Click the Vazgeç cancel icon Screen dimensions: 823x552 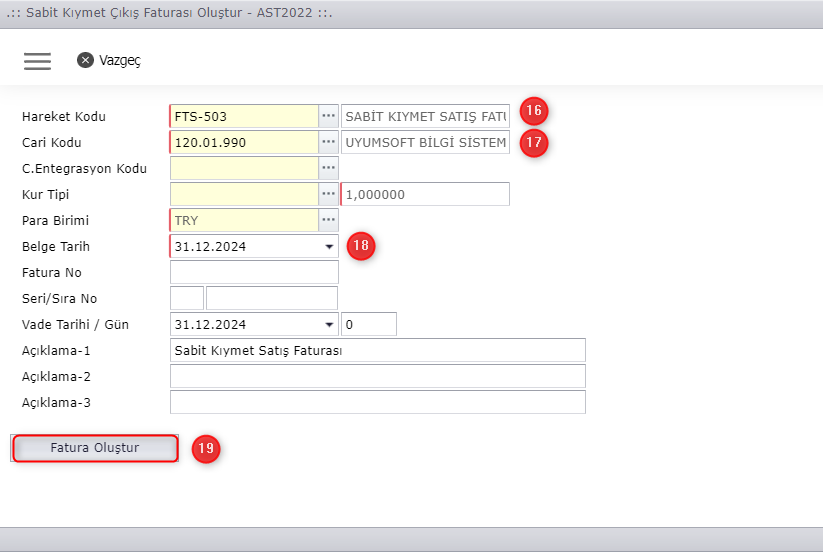point(86,60)
